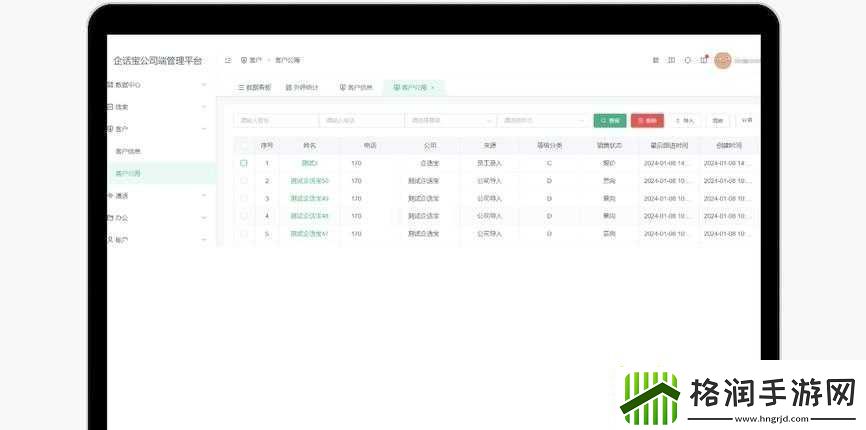Click the 姓名 column header
Screen dimensions: 866x430
point(310,146)
